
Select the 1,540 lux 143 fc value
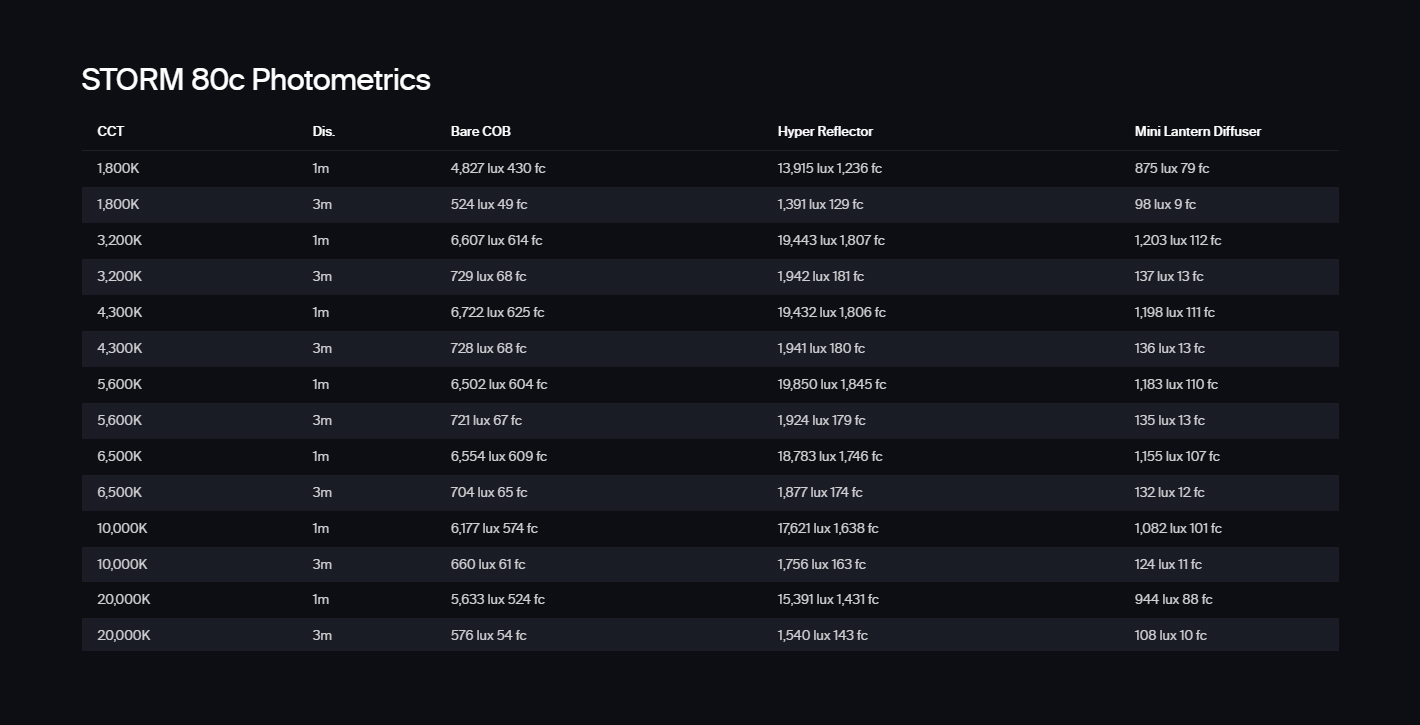pos(822,636)
